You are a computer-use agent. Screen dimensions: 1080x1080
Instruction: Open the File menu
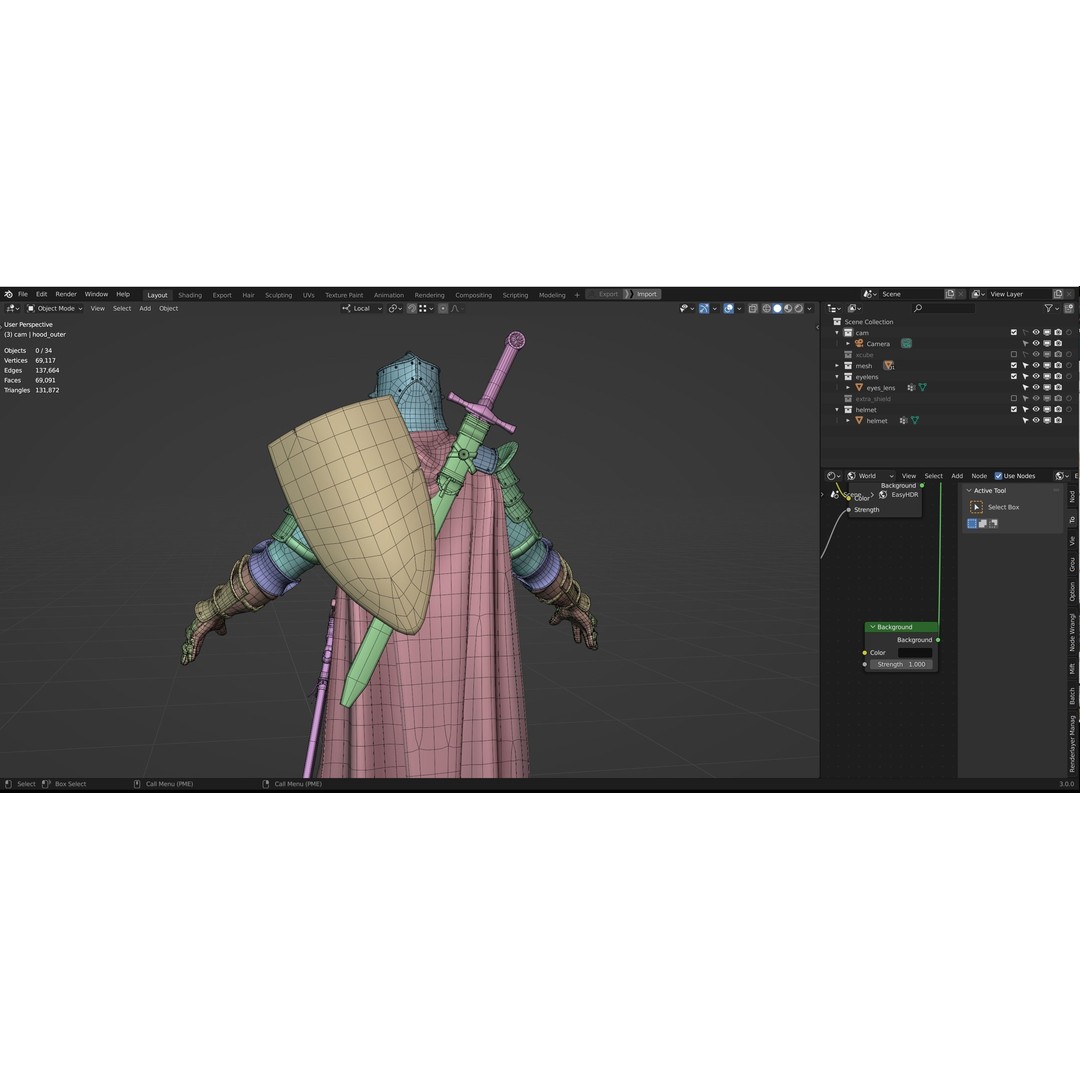coord(23,294)
